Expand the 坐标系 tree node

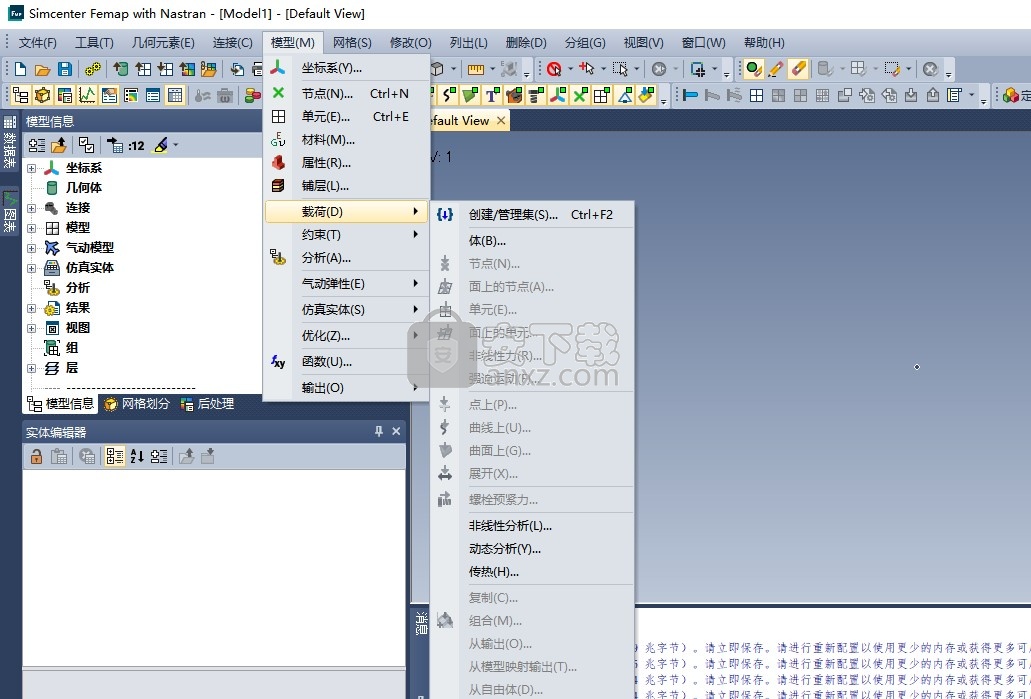click(x=31, y=168)
